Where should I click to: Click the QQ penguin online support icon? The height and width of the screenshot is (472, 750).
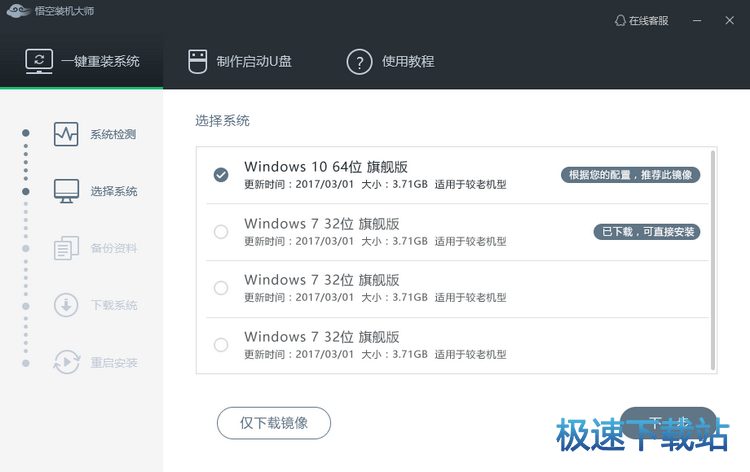point(620,20)
